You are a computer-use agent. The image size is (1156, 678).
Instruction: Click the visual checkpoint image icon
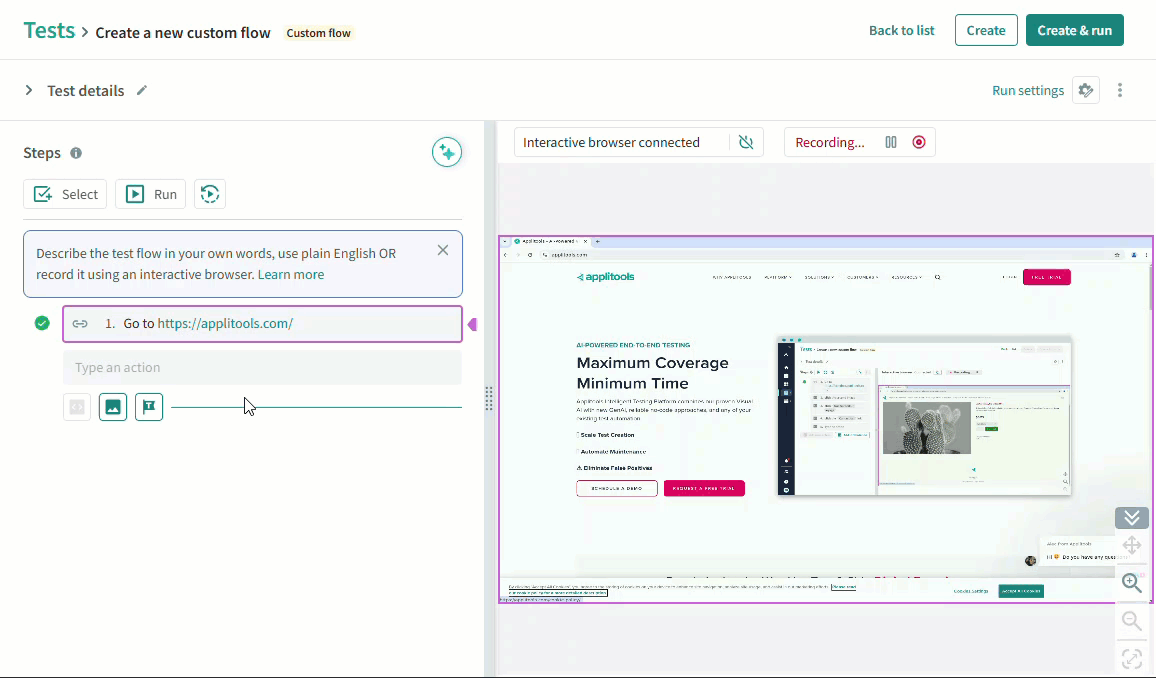pos(113,407)
